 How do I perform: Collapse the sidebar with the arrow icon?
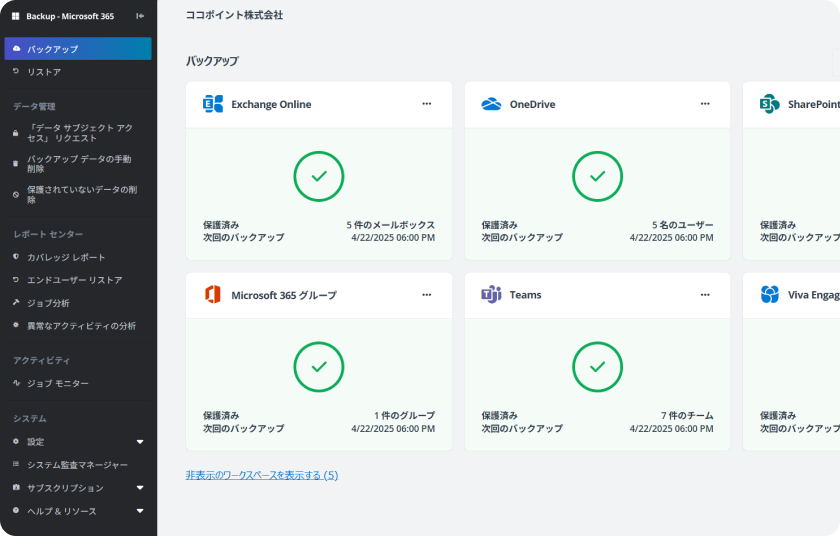tap(140, 16)
